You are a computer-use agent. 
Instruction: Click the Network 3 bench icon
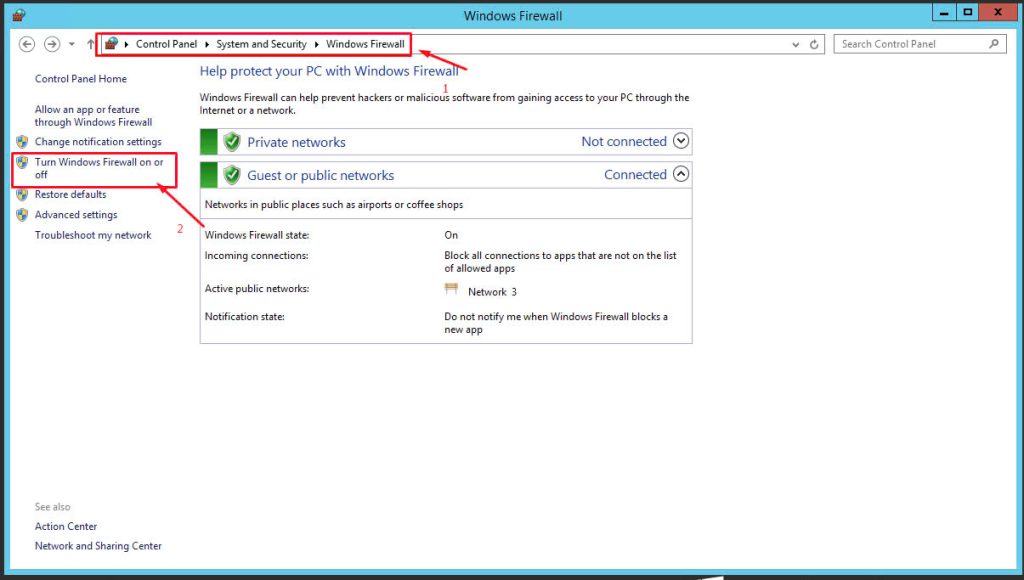[451, 289]
